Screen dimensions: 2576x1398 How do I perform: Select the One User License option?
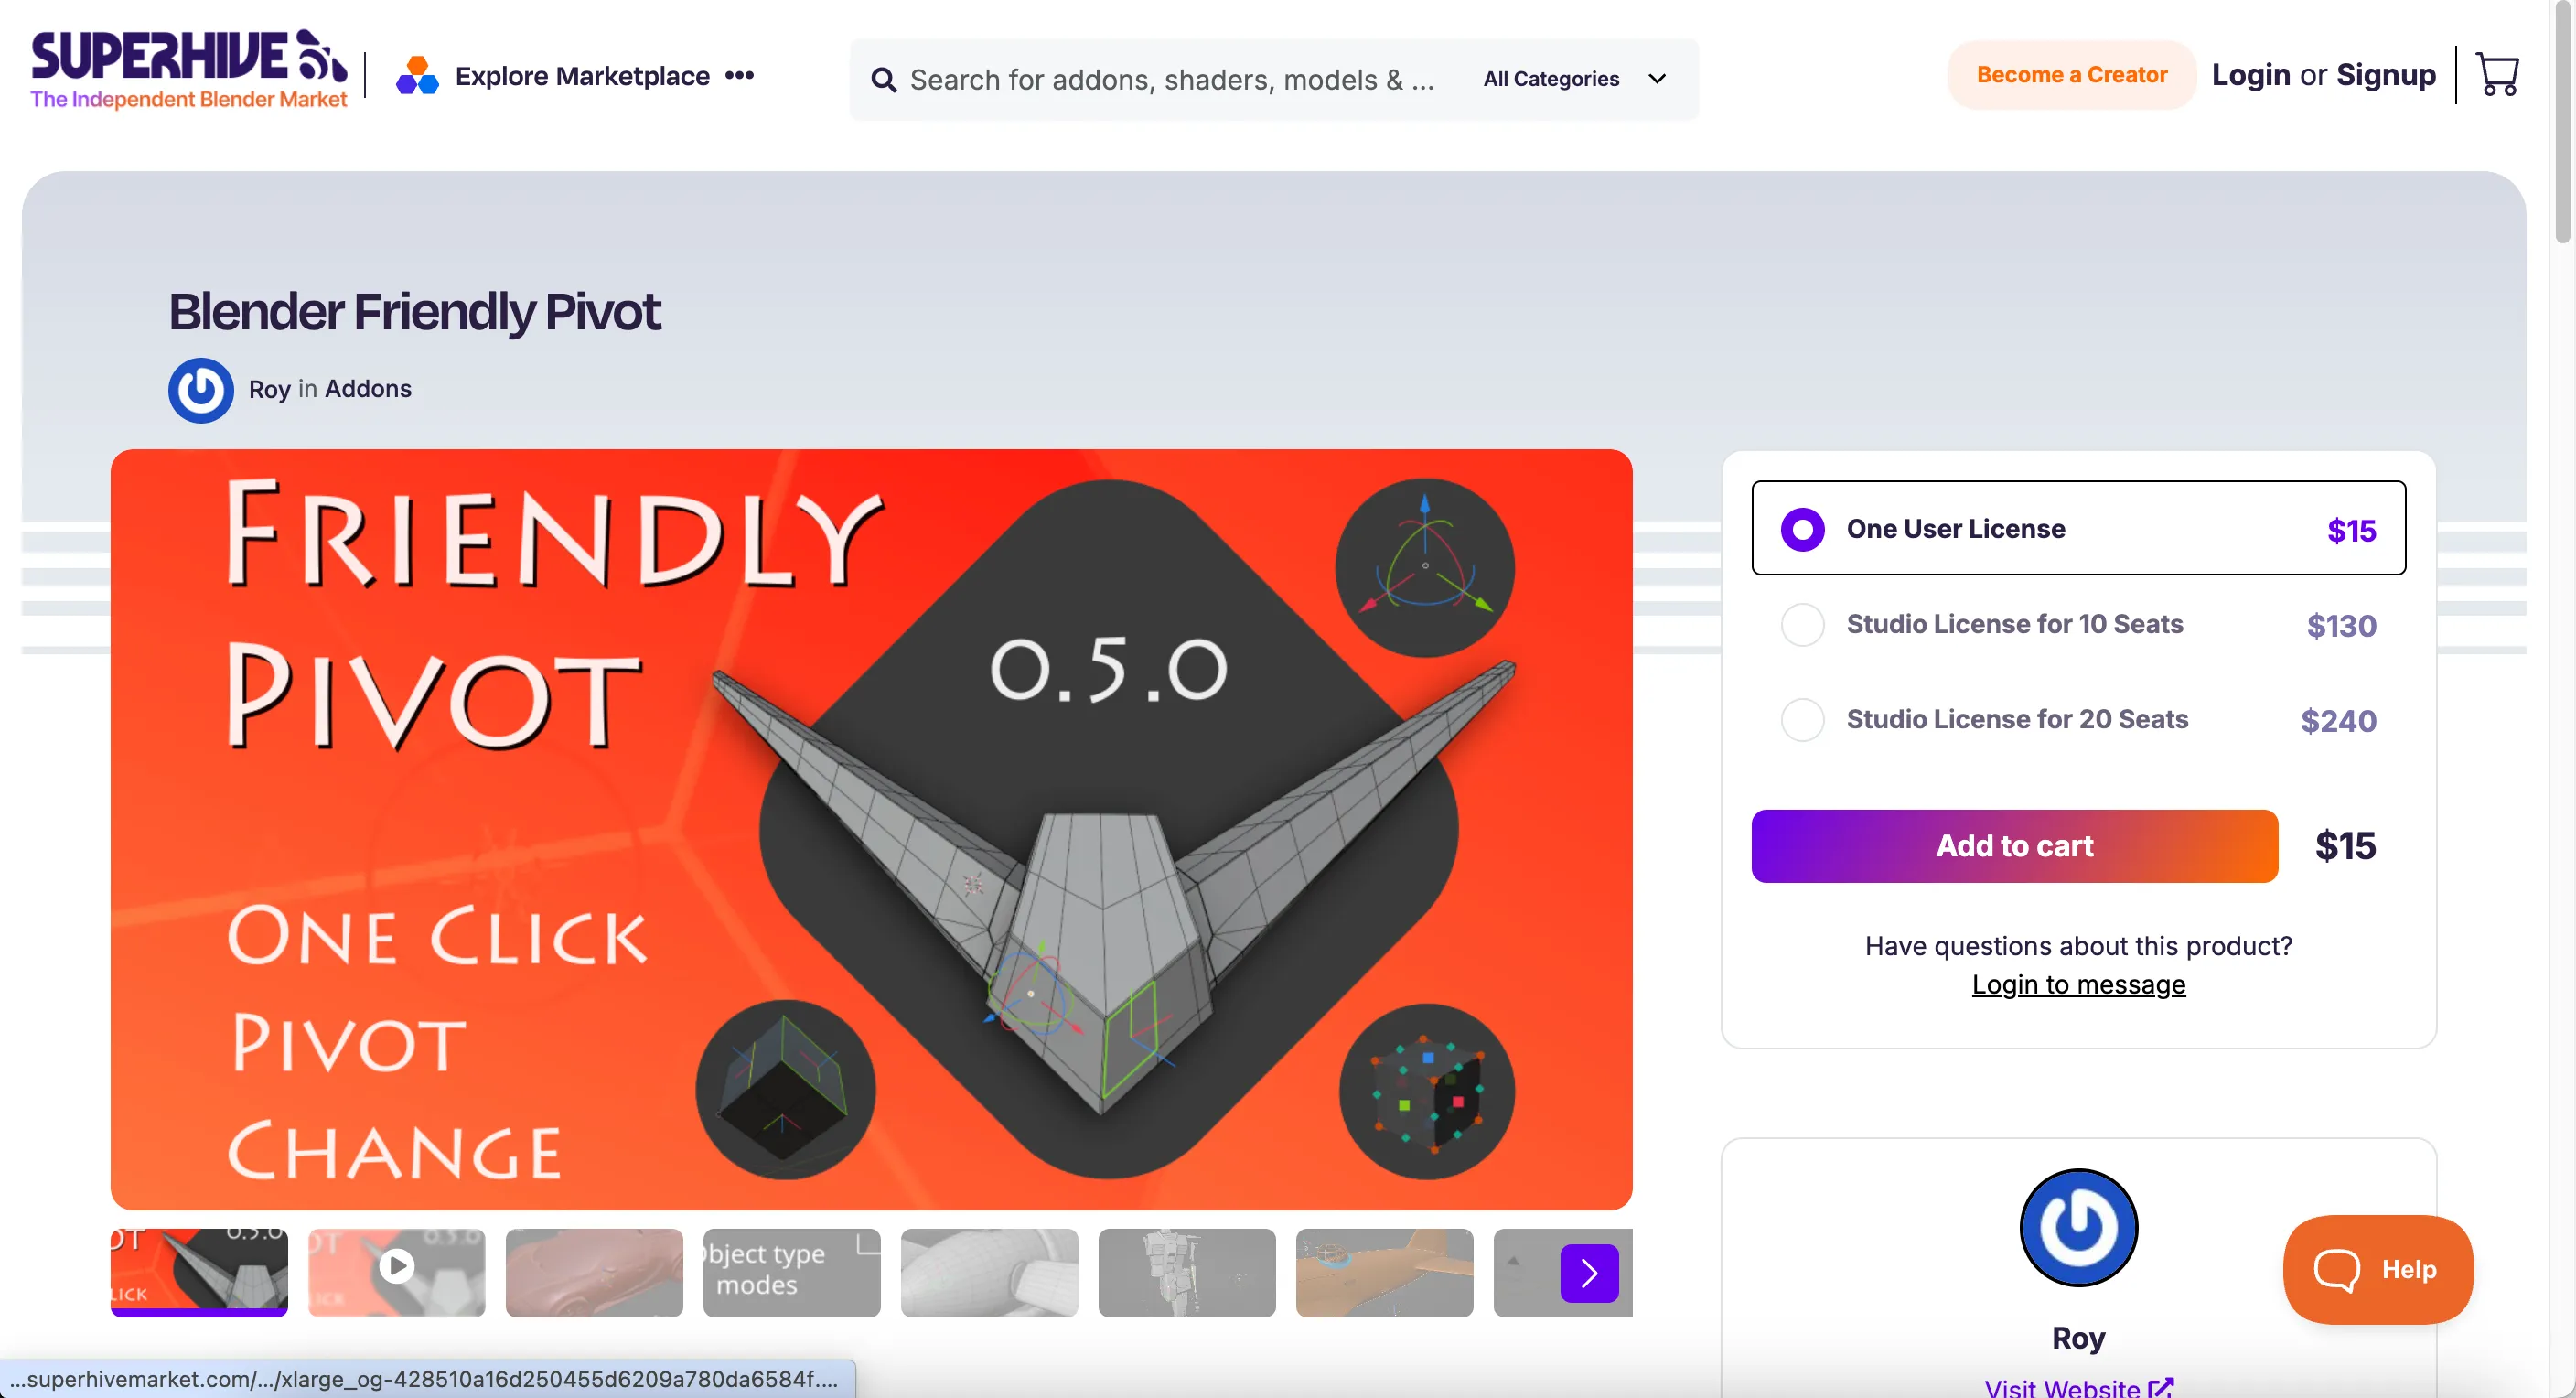[x=1802, y=529]
